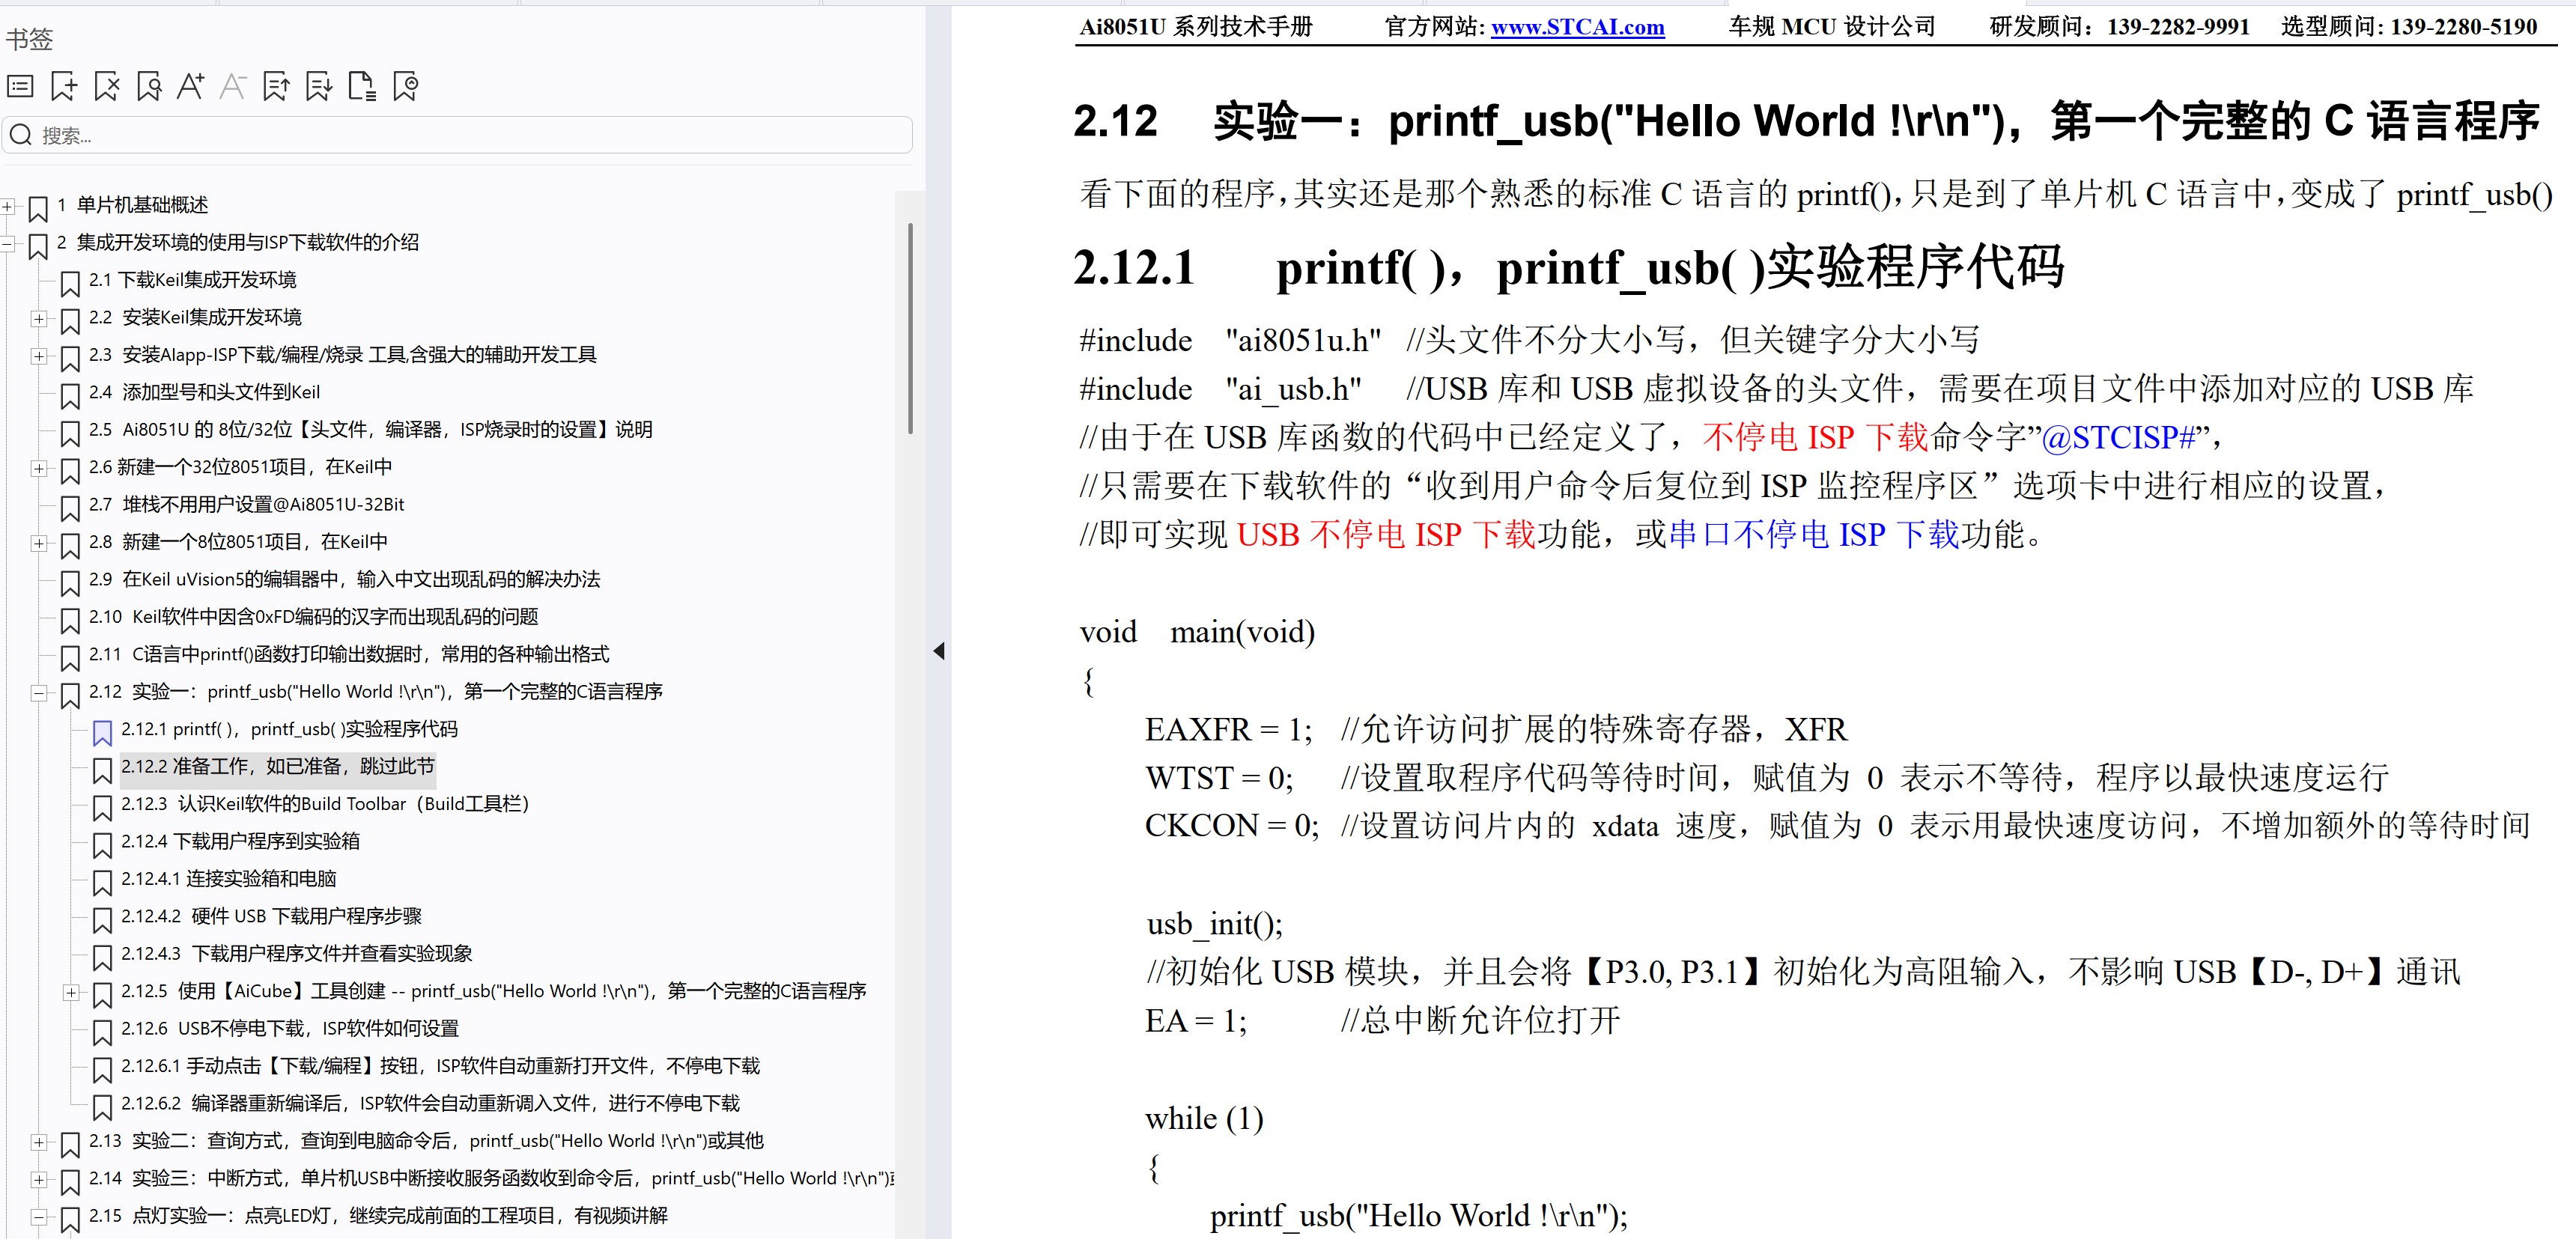The height and width of the screenshot is (1239, 2576).
Task: Expand 2.12.5 使用AiCube工具创建 node
Action: coord(71,992)
